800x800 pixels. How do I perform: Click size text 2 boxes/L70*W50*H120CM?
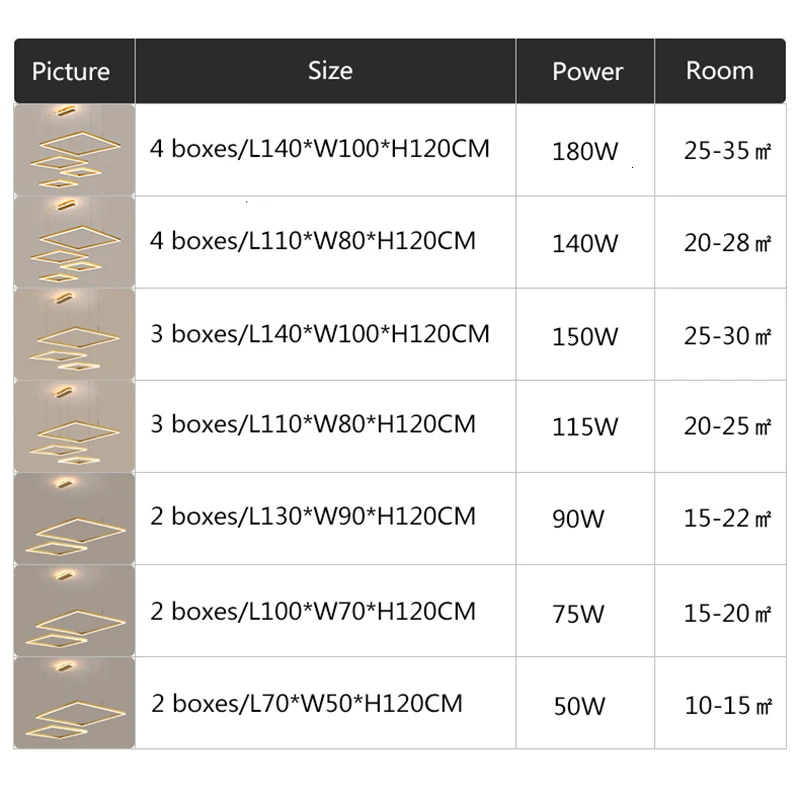pyautogui.click(x=307, y=703)
